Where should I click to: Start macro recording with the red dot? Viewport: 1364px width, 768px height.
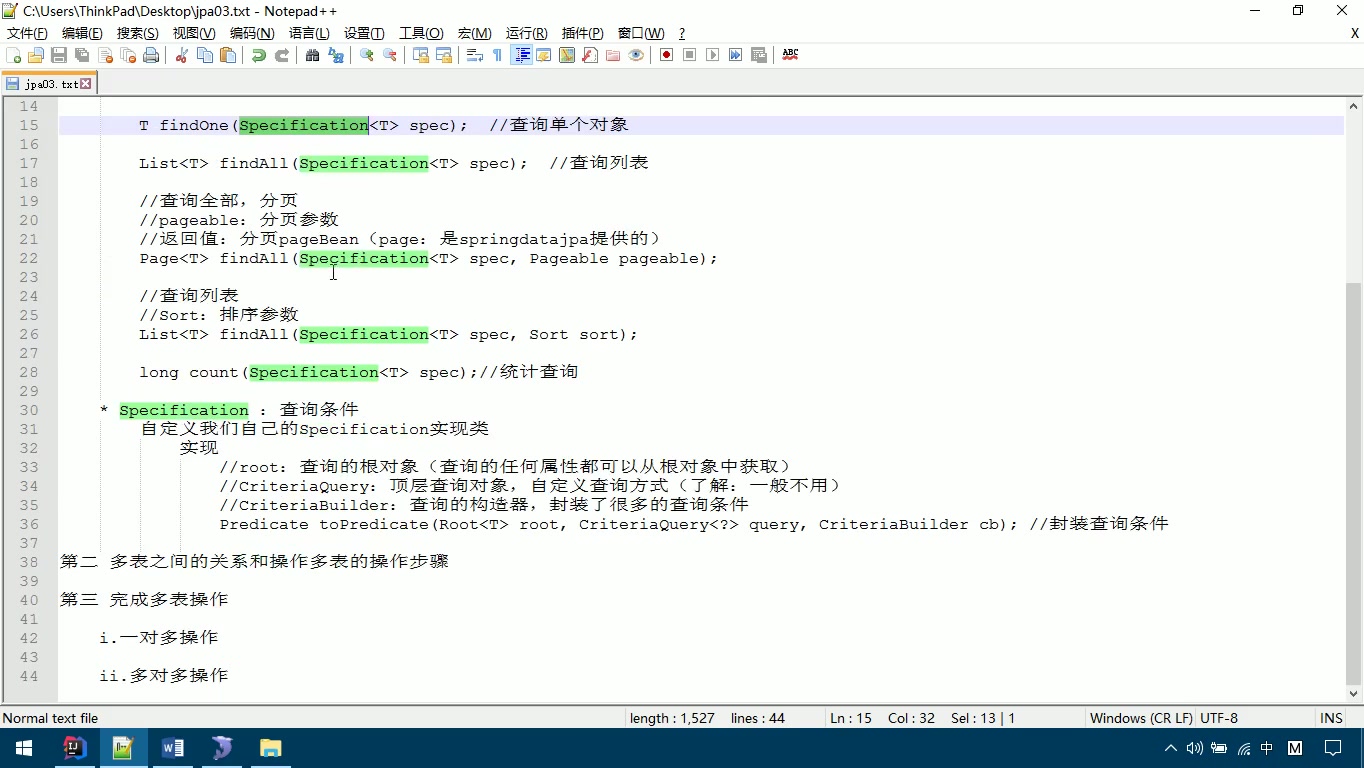point(667,55)
